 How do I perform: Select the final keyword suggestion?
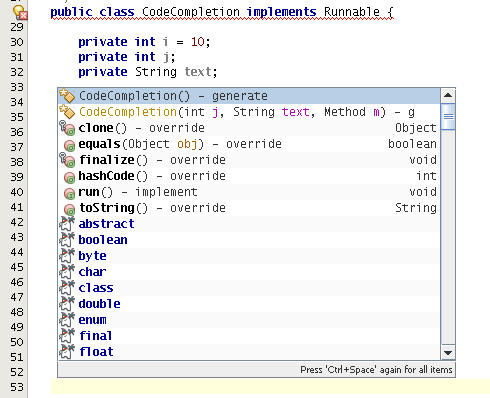pyautogui.click(x=249, y=336)
